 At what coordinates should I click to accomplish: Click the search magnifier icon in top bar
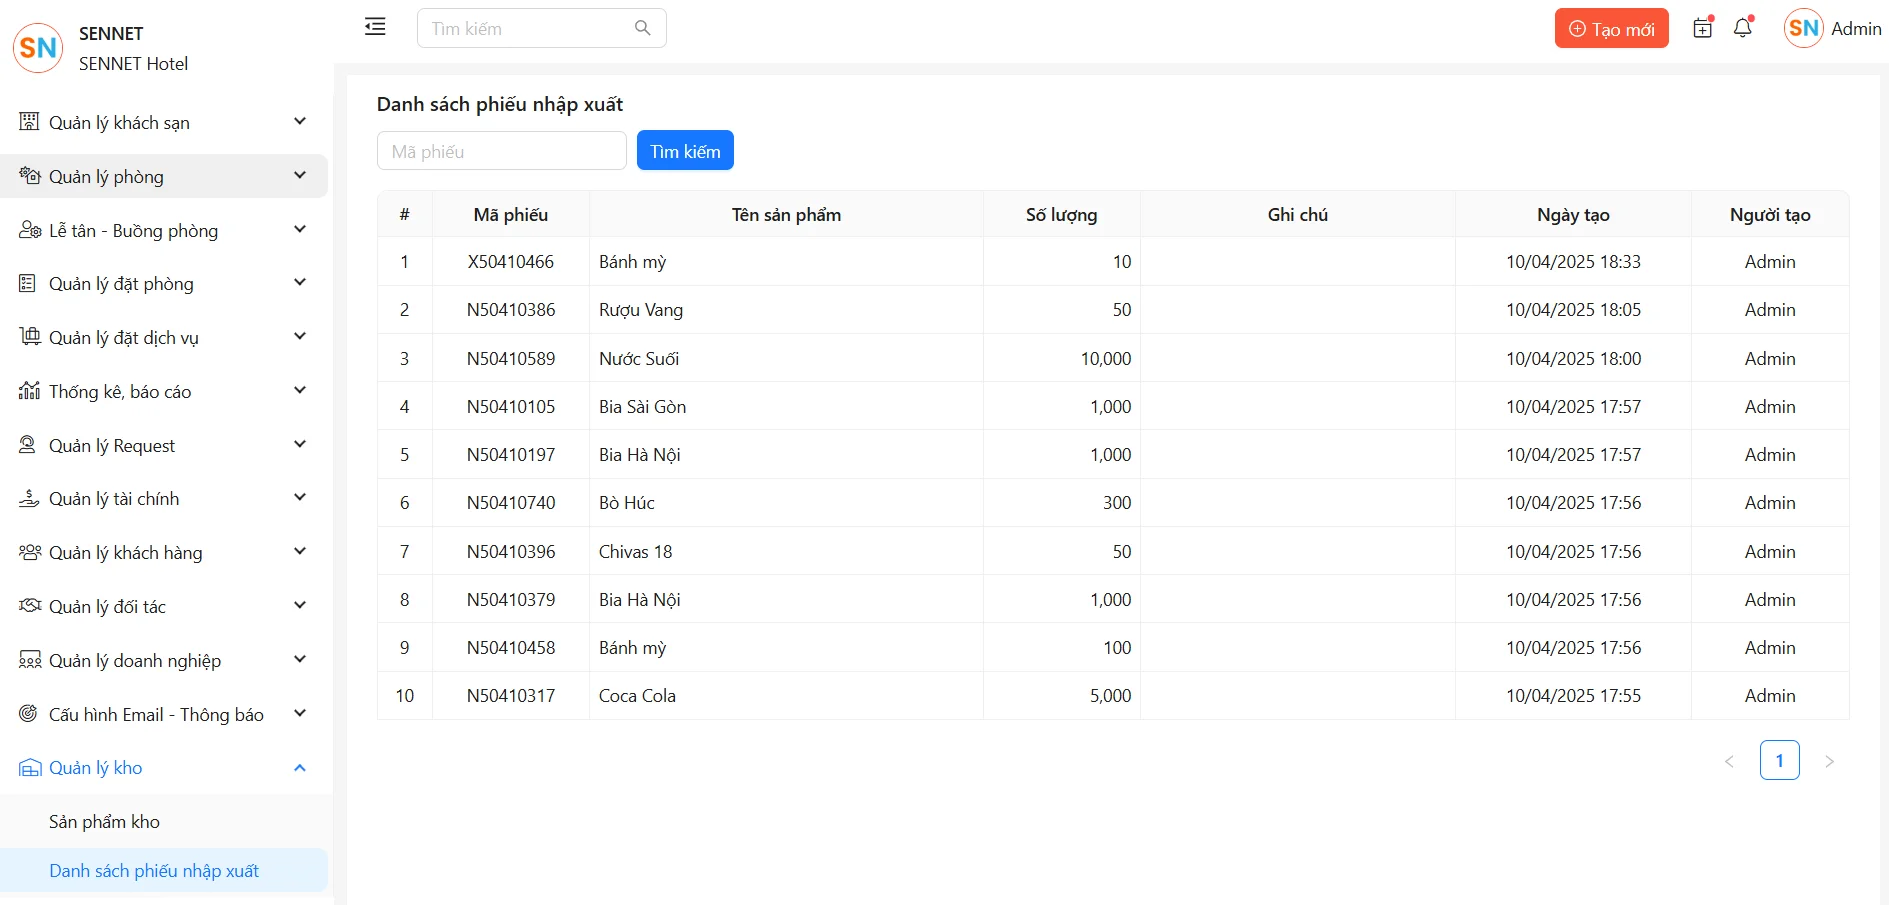pos(643,28)
